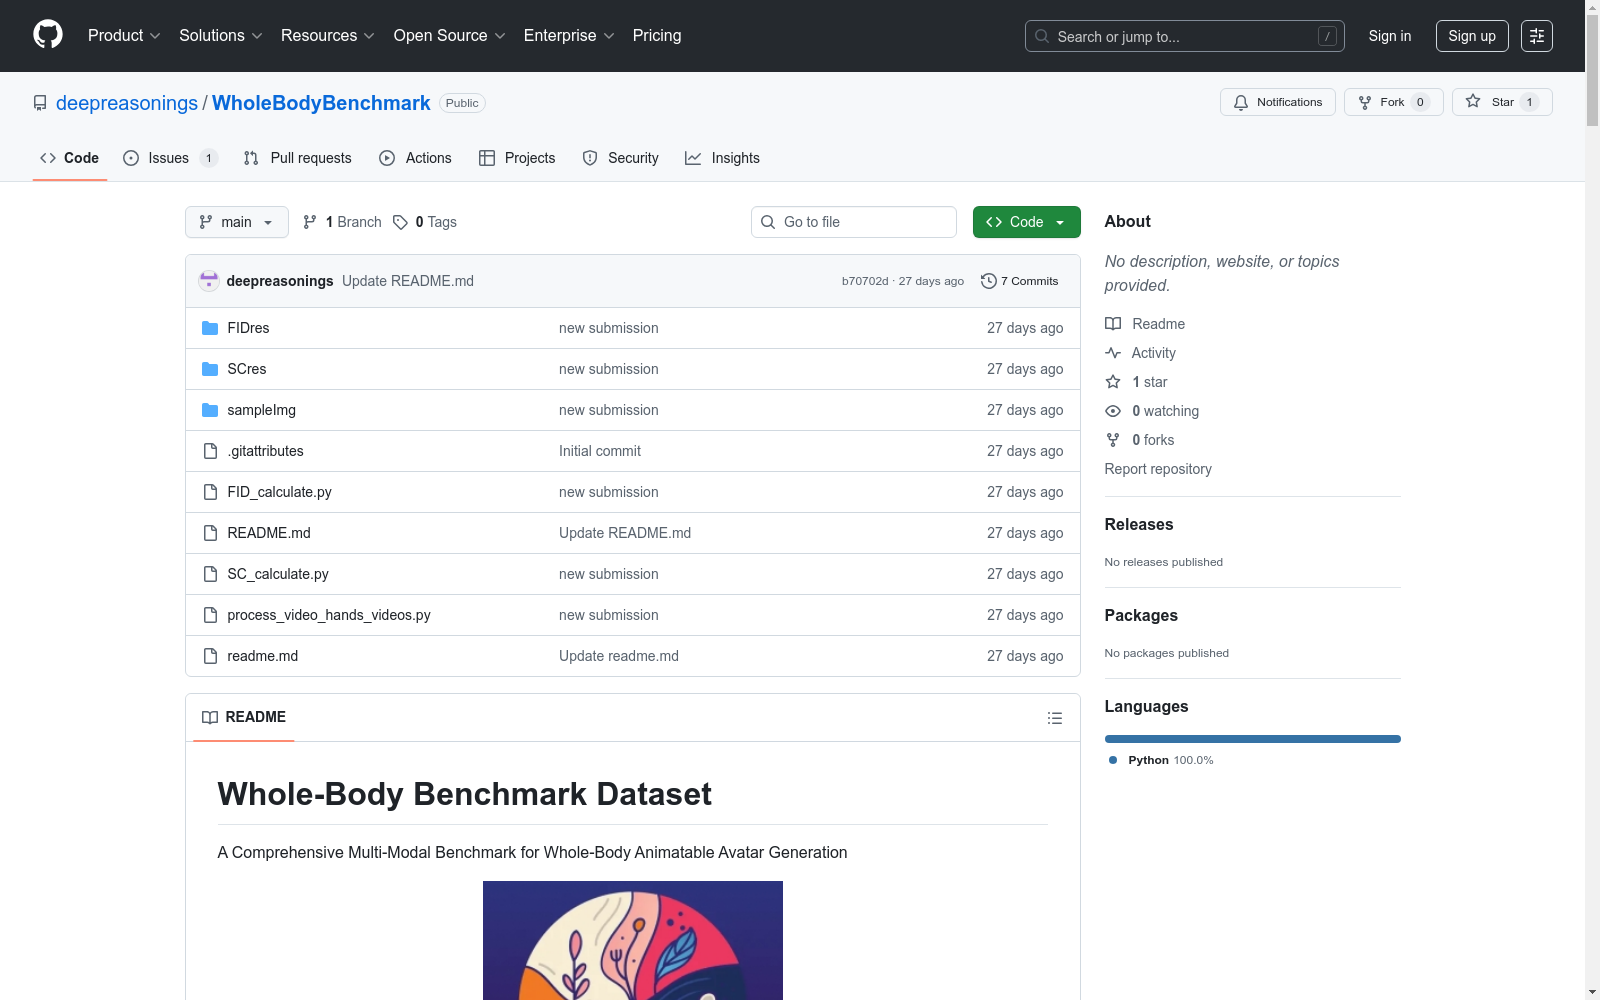Select the Code tab
The image size is (1600, 1000).
(x=70, y=158)
